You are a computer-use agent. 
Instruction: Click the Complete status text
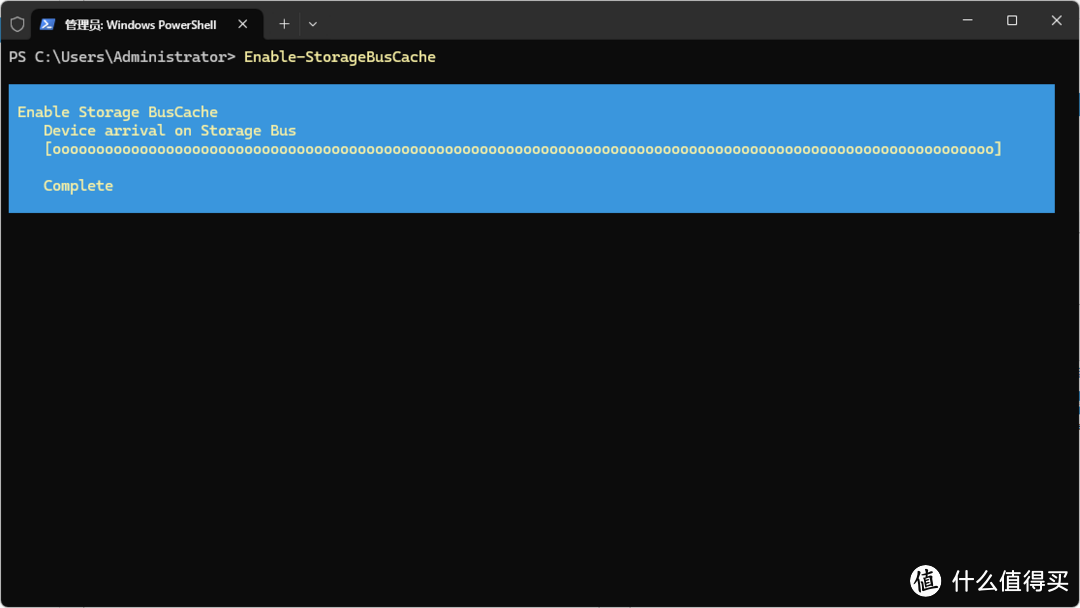pos(78,185)
